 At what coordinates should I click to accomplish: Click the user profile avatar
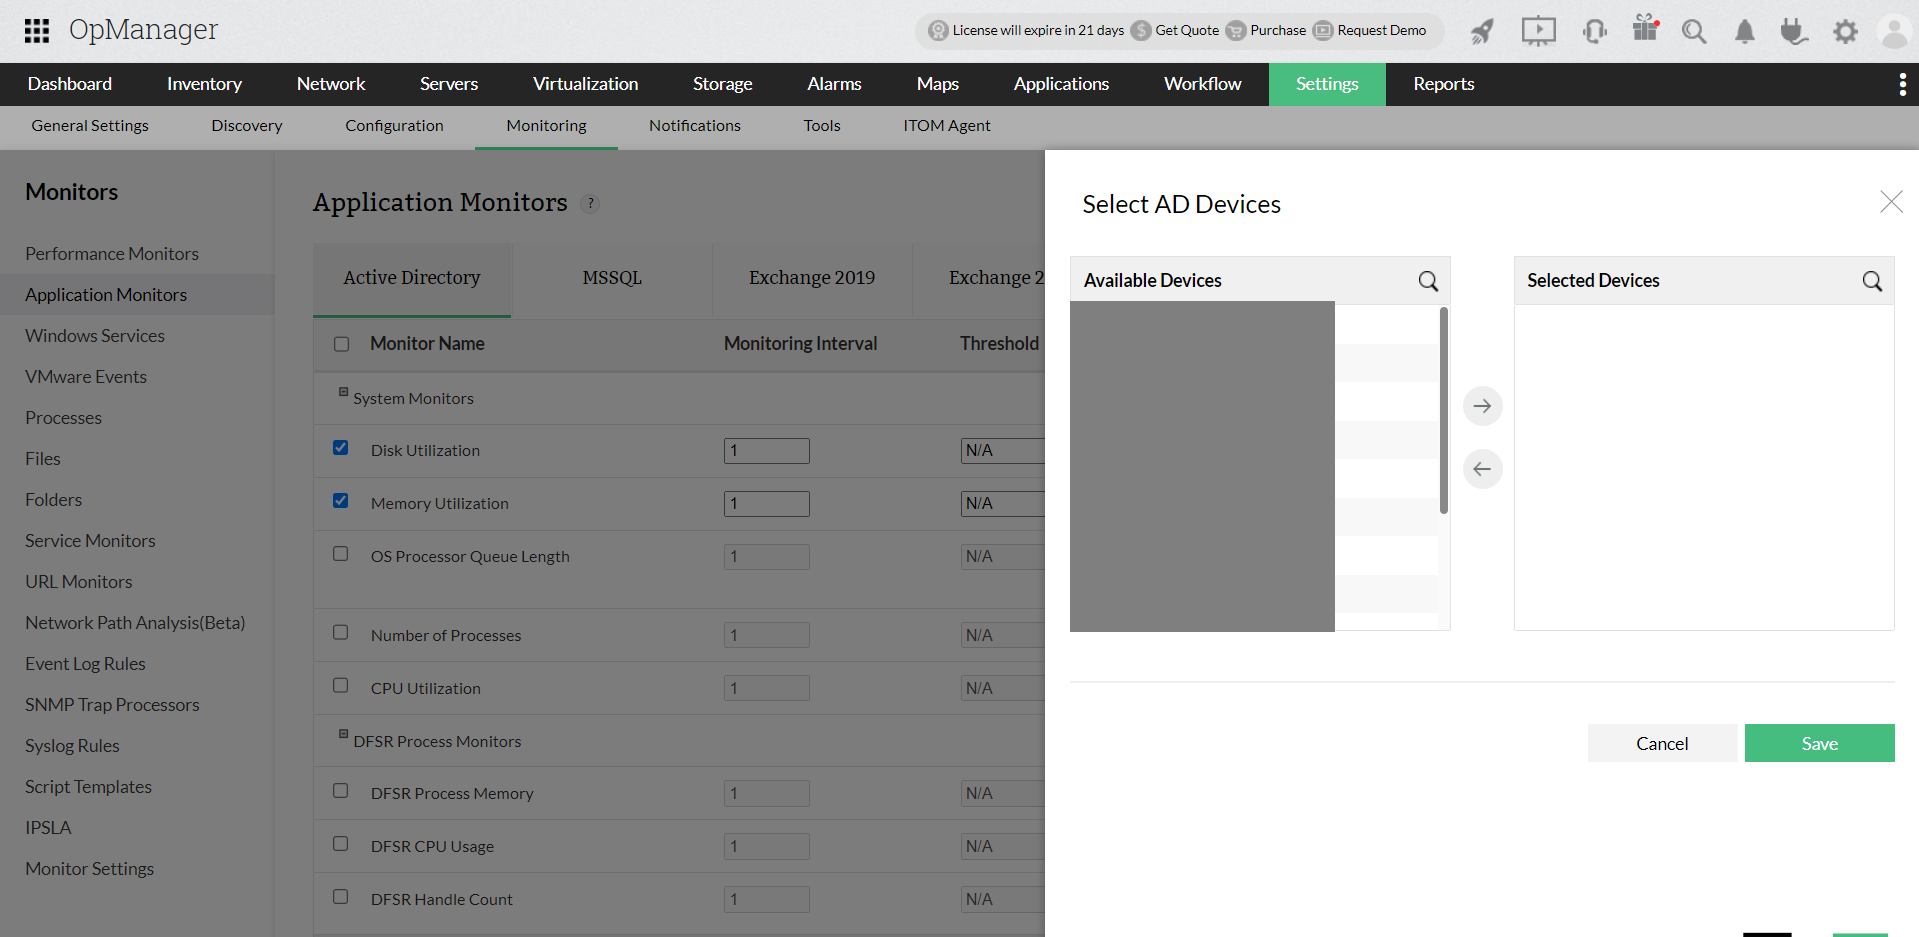[1895, 32]
